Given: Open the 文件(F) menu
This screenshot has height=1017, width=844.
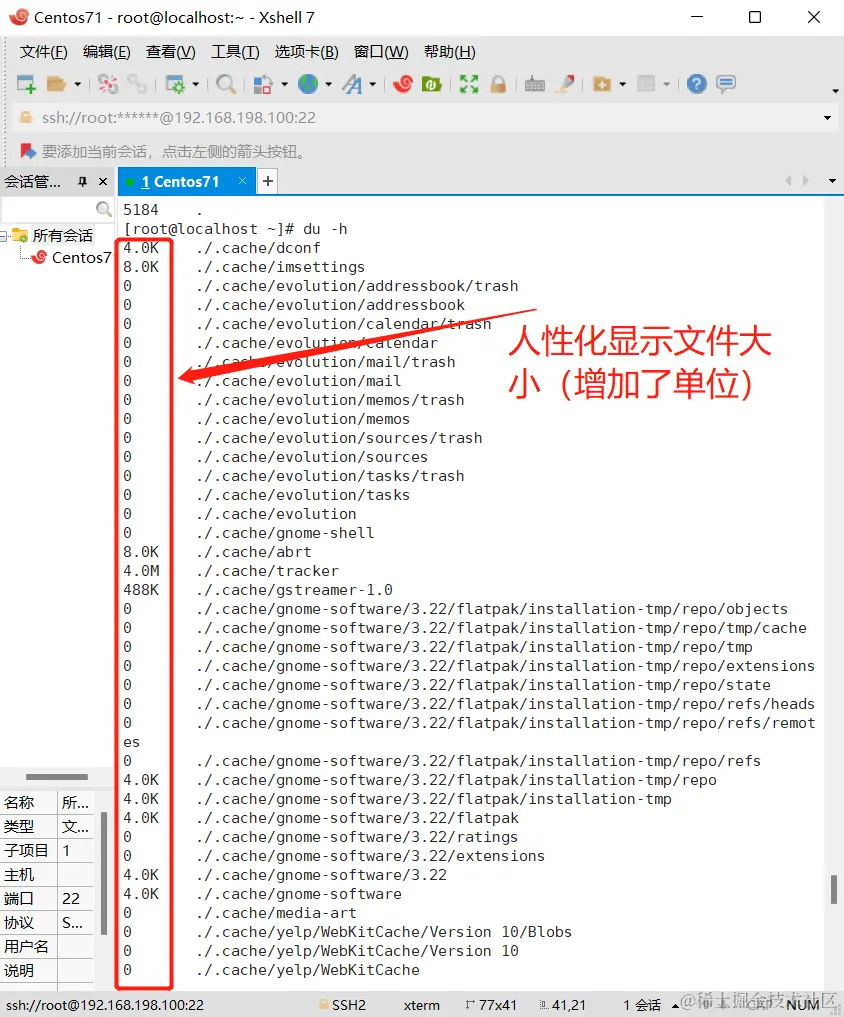Looking at the screenshot, I should [43, 52].
